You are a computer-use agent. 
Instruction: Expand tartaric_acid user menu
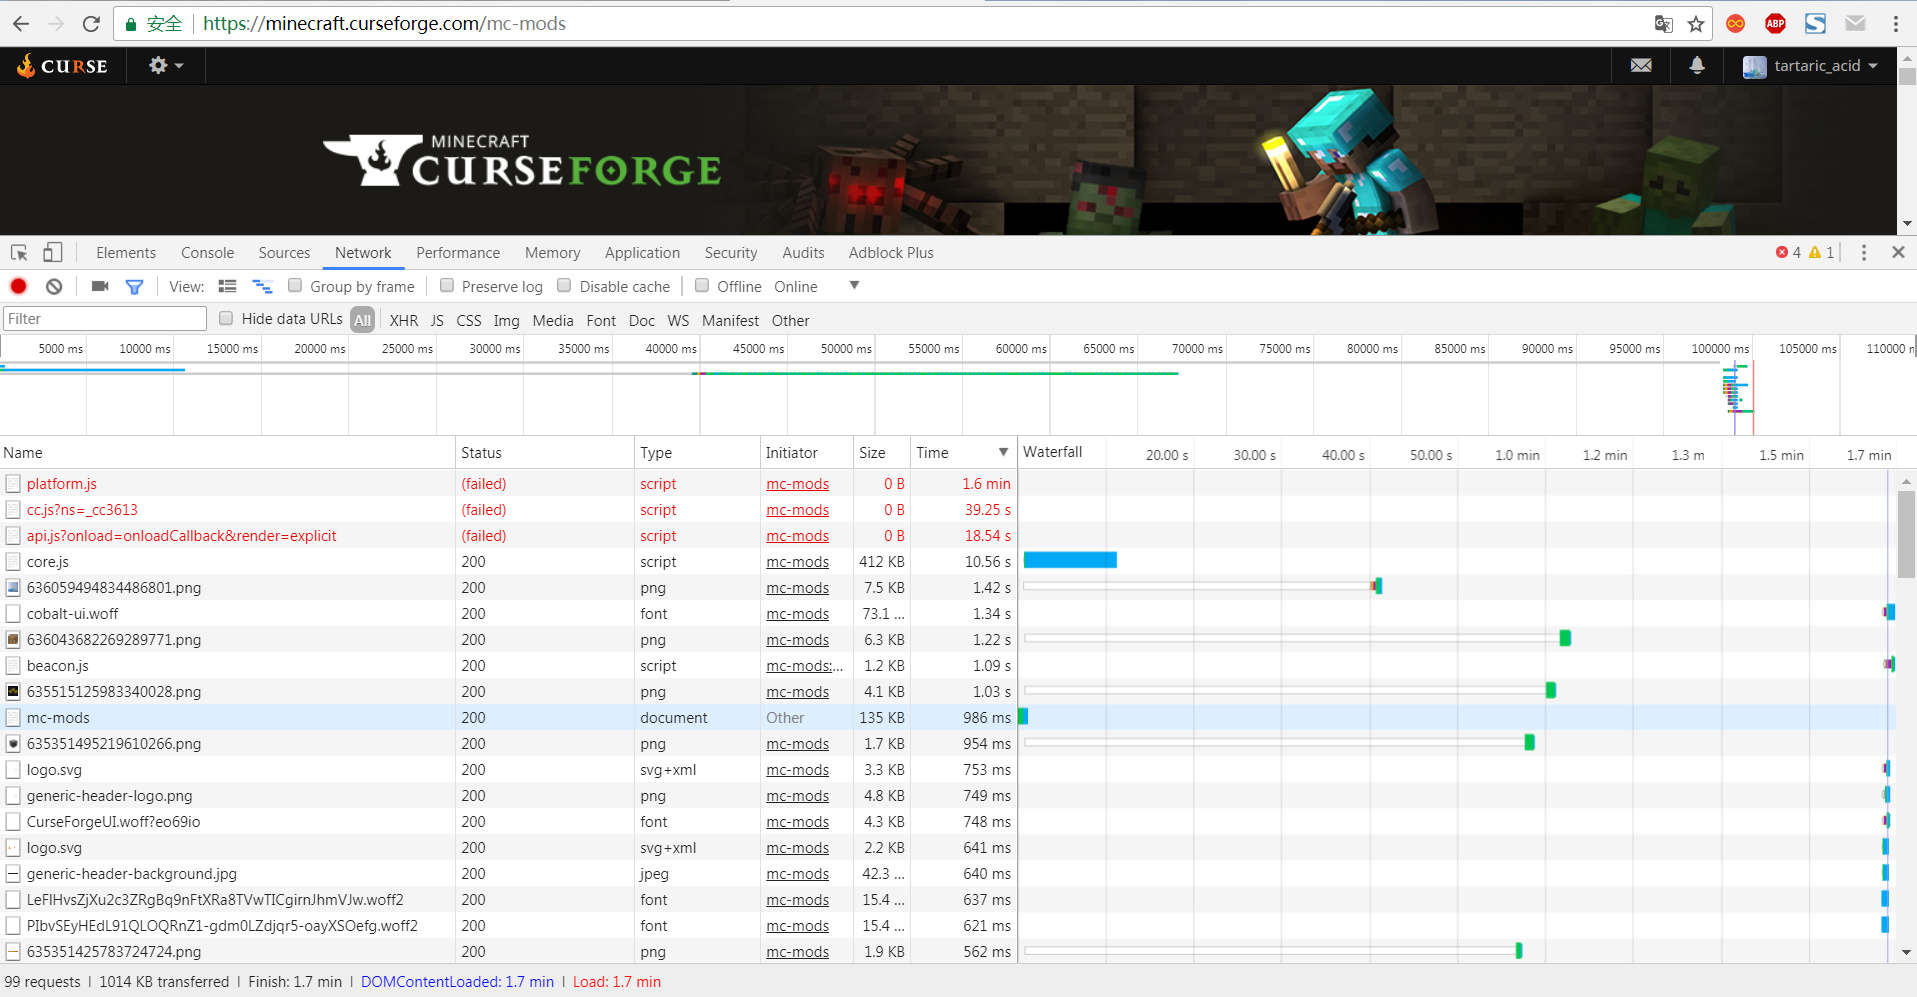tap(1810, 66)
